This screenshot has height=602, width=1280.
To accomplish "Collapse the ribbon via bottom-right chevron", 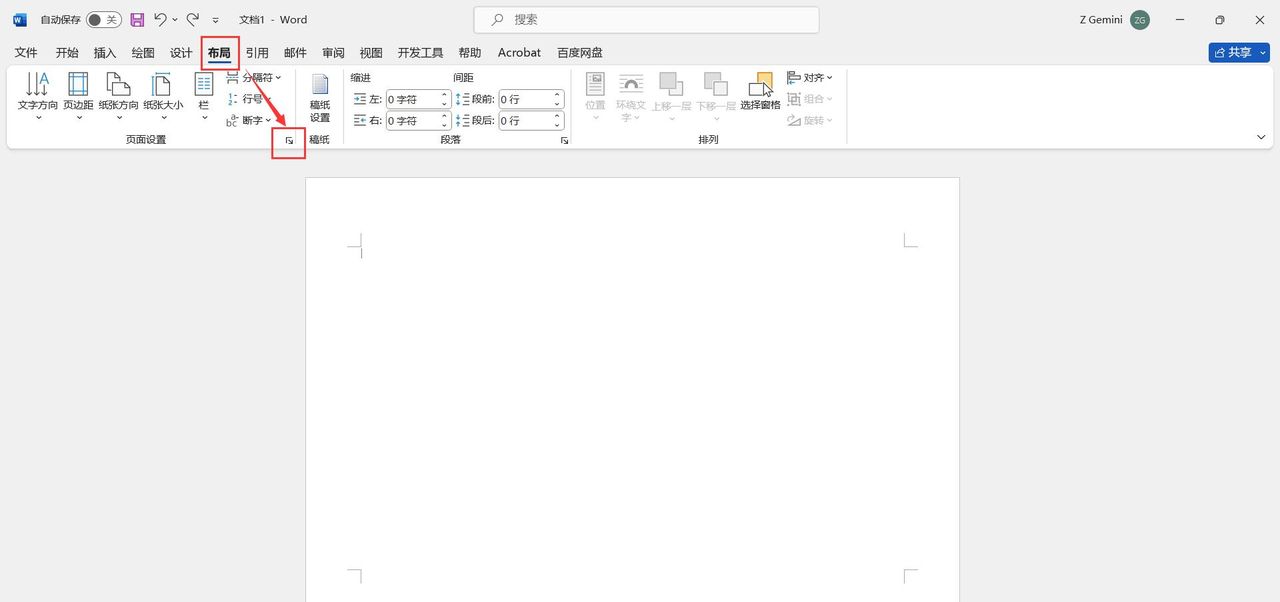I will pos(1261,137).
